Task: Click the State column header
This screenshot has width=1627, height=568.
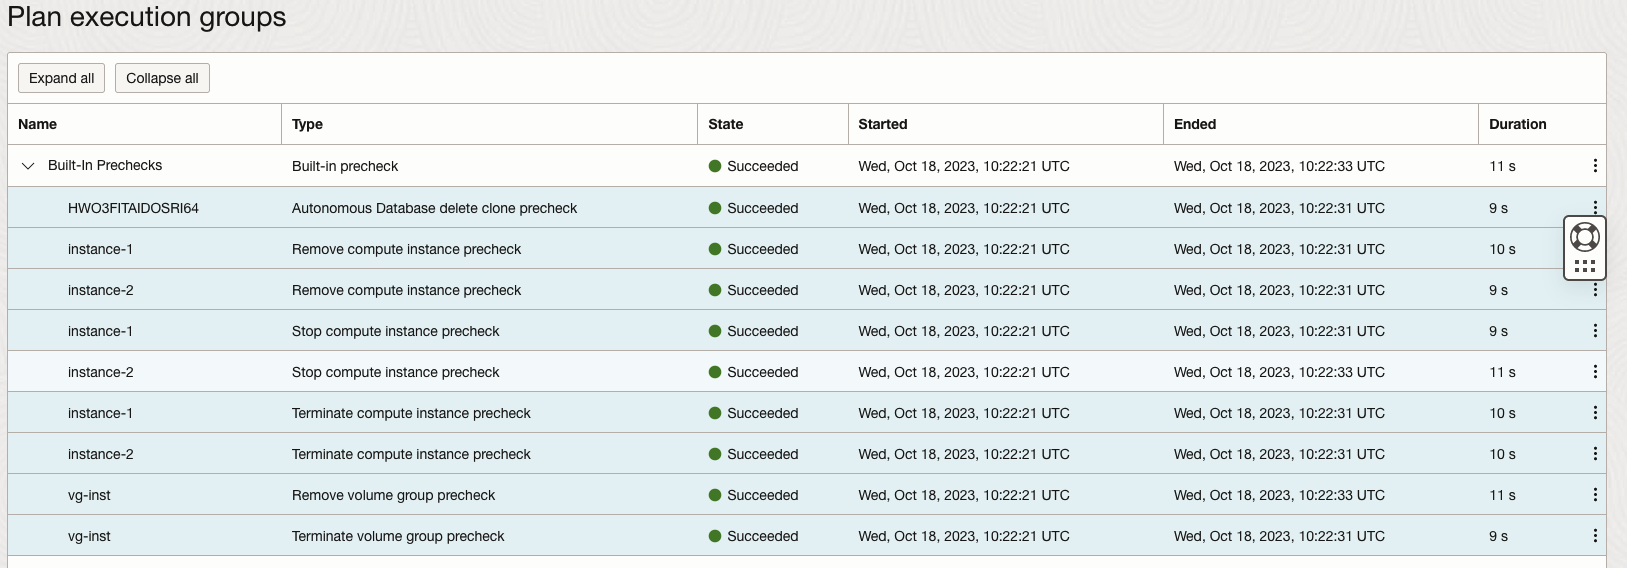Action: pos(725,124)
